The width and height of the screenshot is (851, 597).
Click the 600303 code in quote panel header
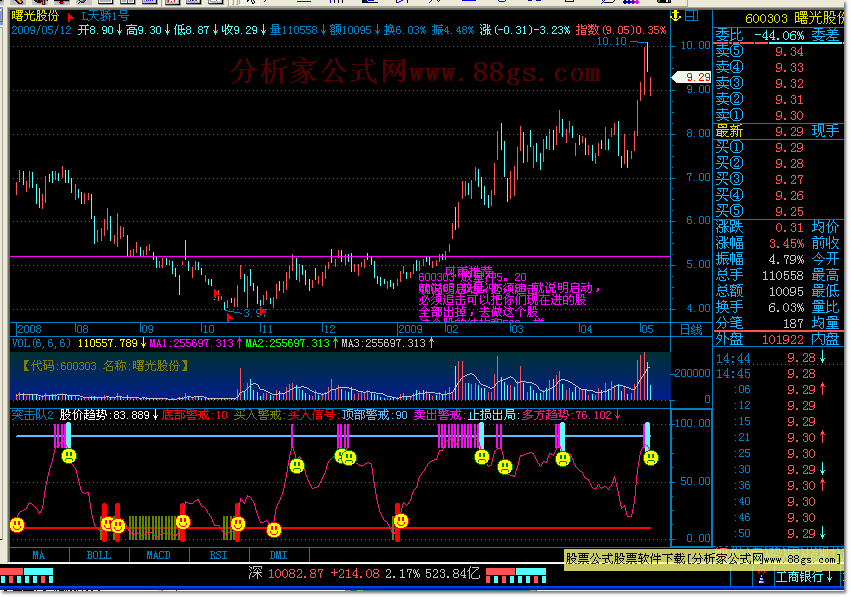coord(766,18)
